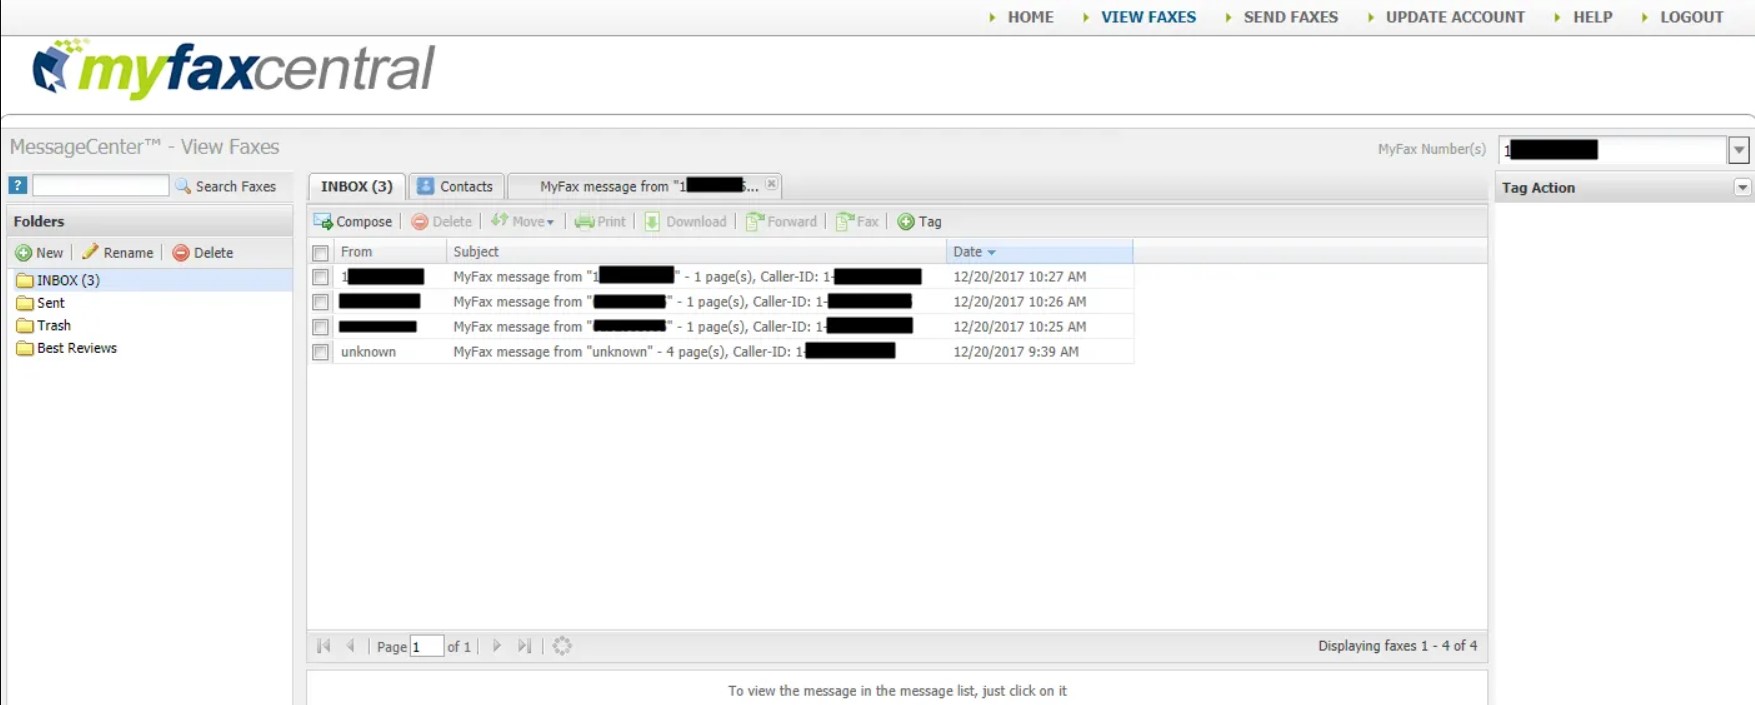This screenshot has width=1755, height=705.
Task: Sort by the From column header
Action: click(390, 252)
